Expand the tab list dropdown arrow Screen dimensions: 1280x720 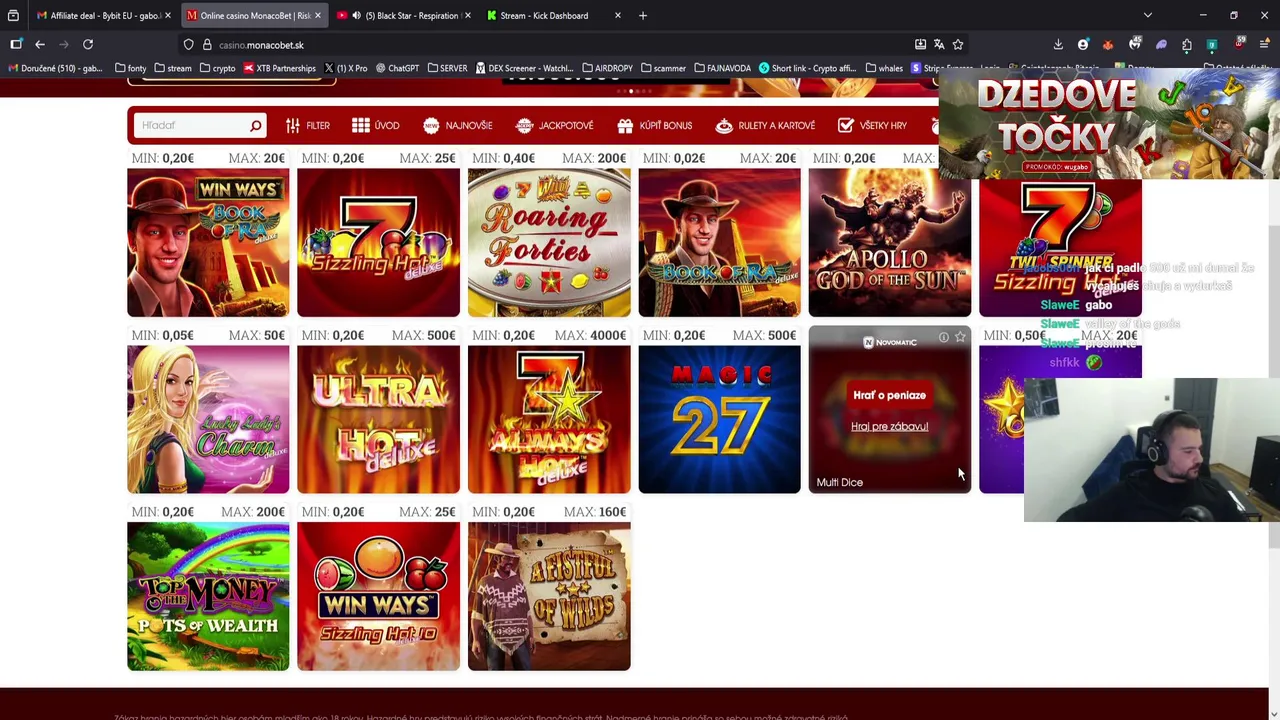1147,15
